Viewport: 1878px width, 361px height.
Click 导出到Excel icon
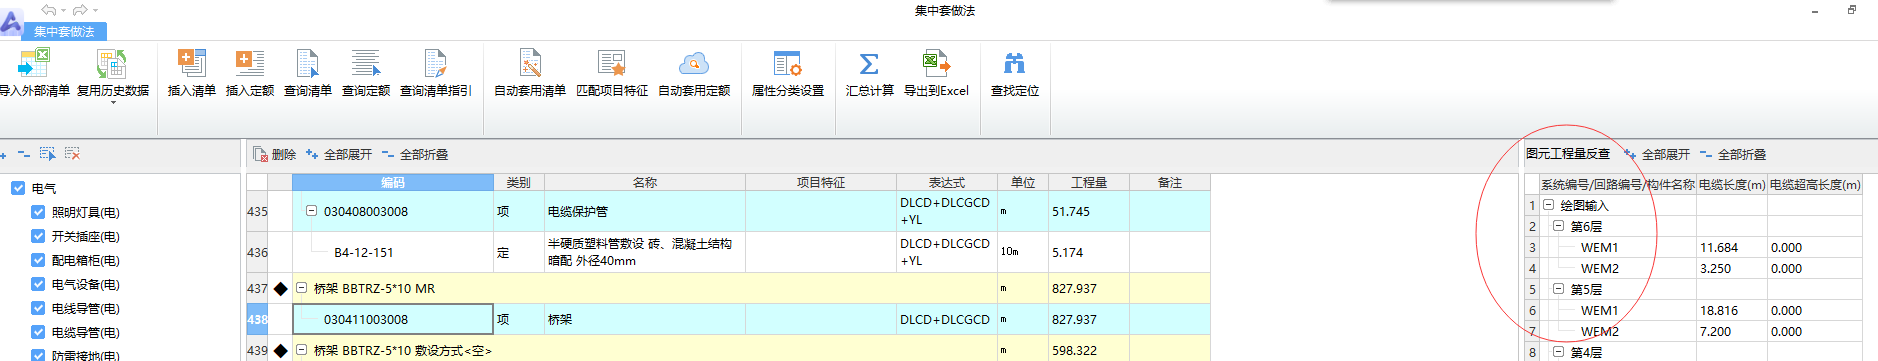[x=936, y=63]
